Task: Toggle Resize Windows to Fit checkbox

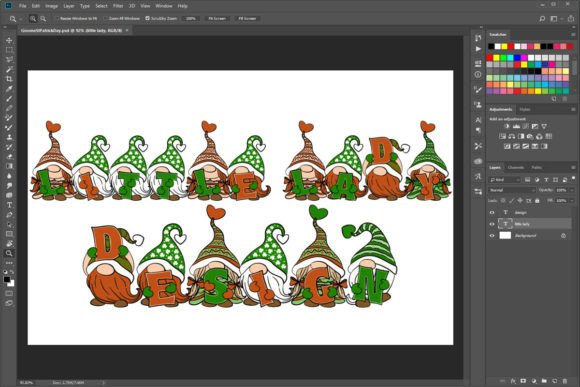Action: pos(57,18)
